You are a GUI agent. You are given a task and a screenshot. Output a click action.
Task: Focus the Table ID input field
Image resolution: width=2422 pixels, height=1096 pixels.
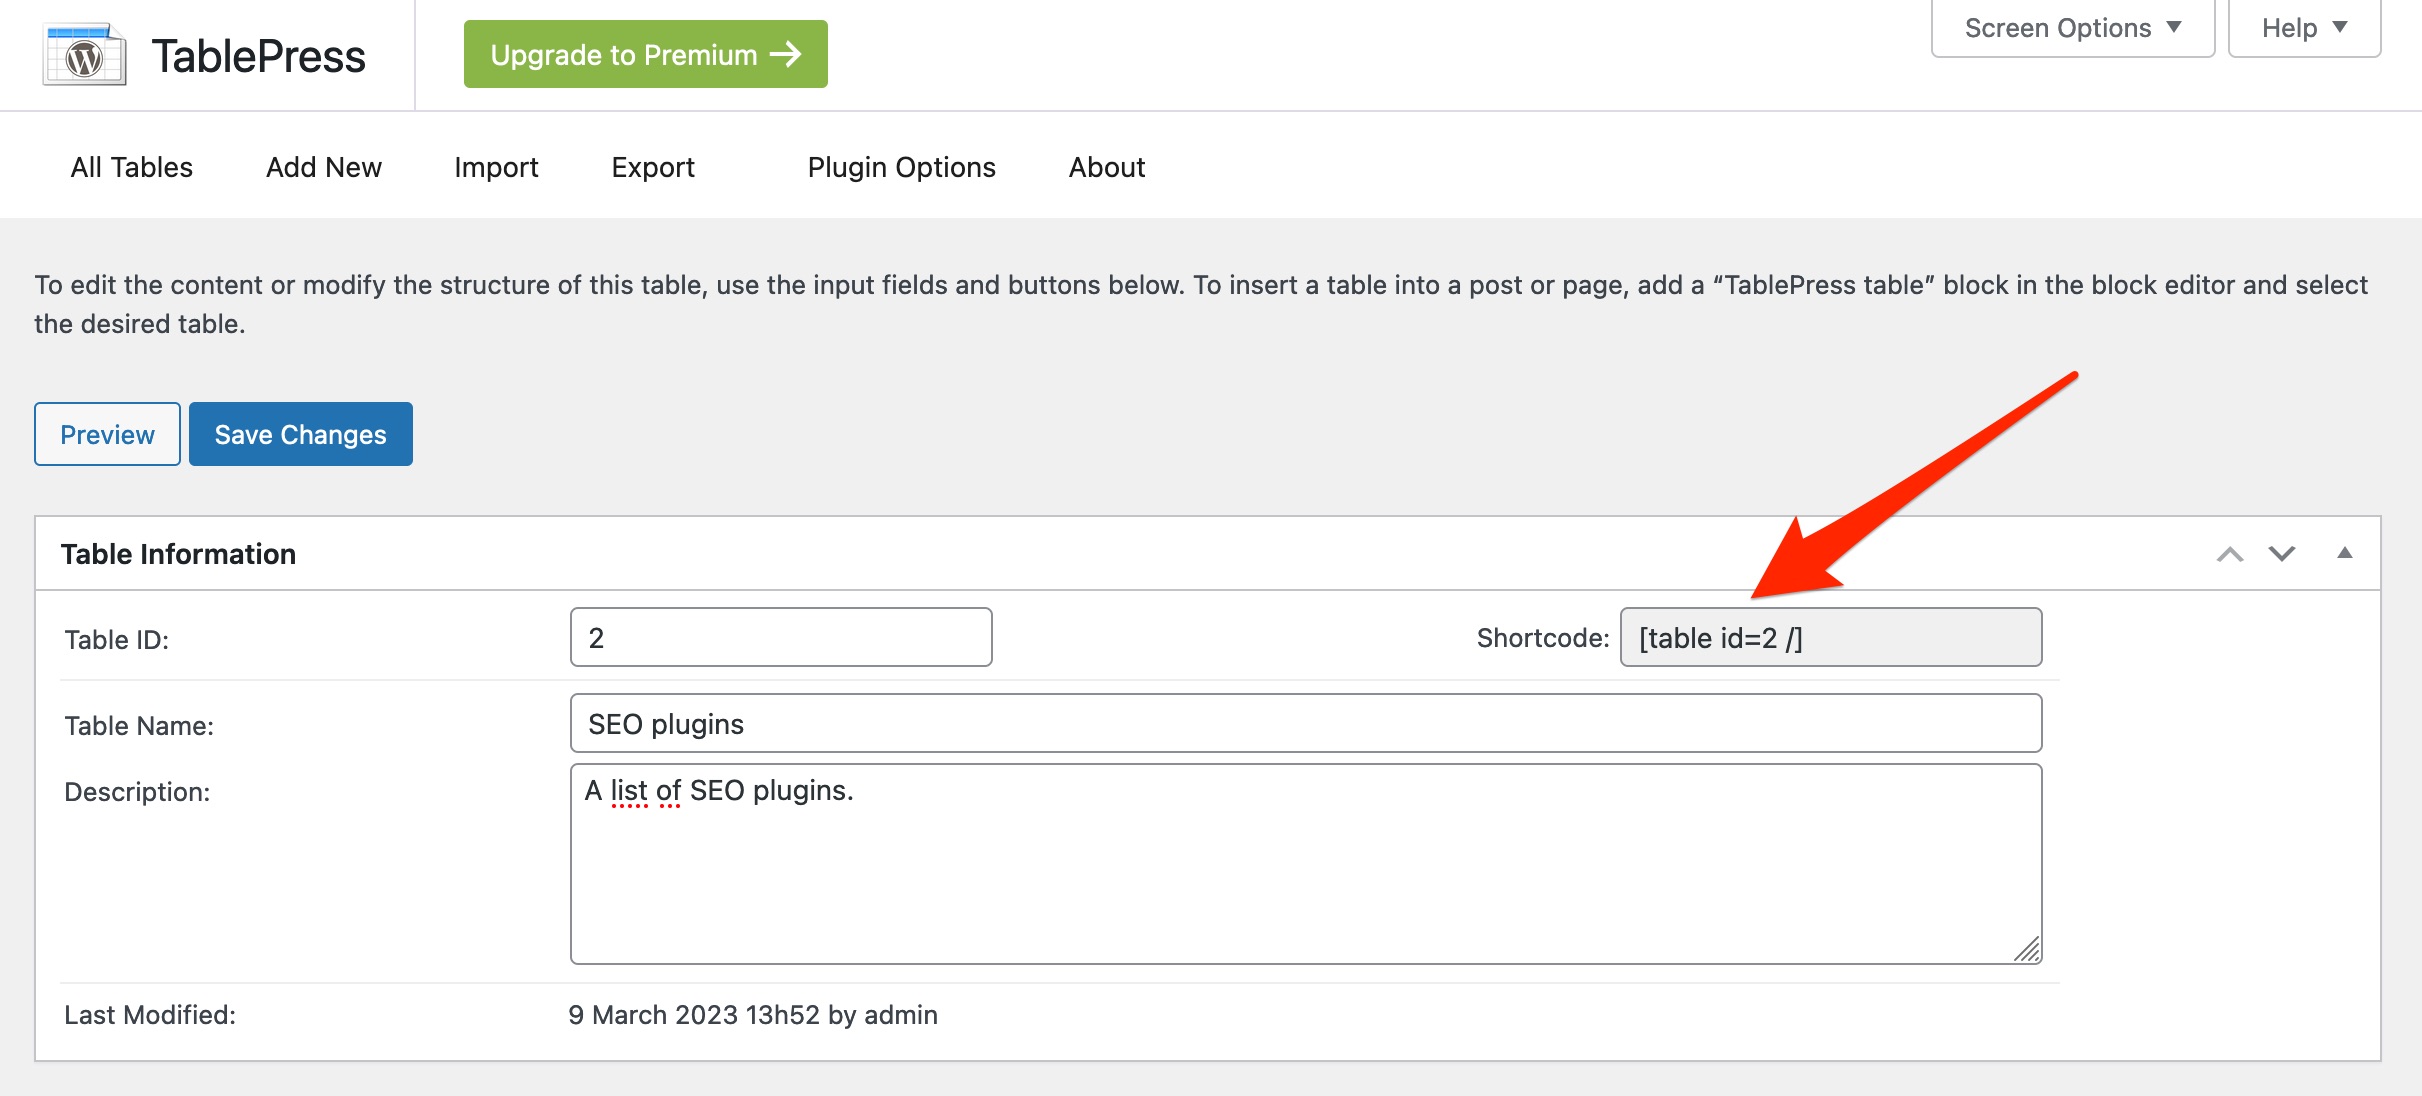(x=781, y=637)
